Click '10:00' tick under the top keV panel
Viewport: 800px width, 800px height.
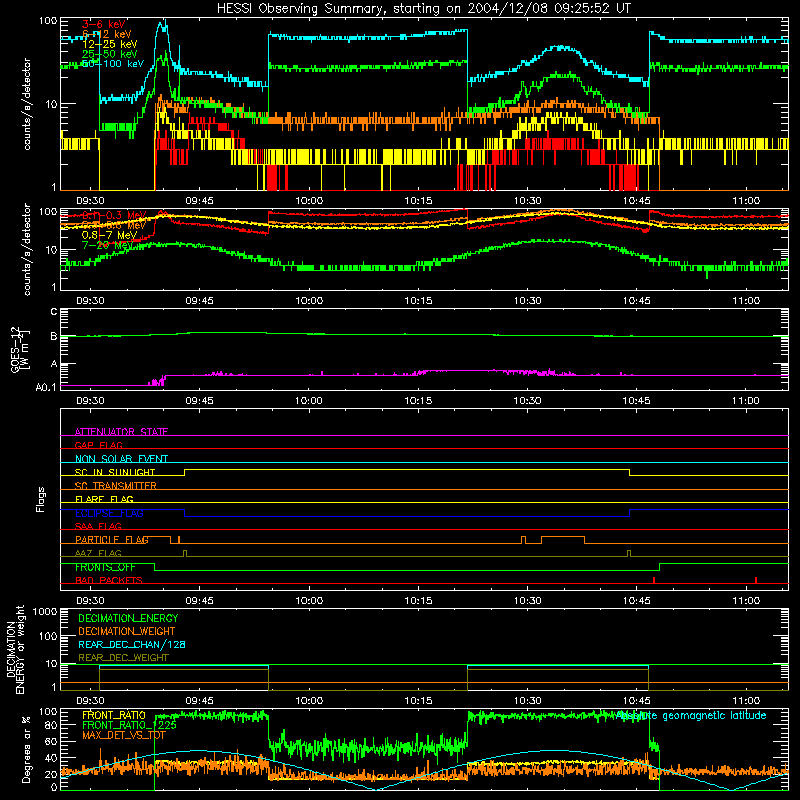(x=309, y=201)
